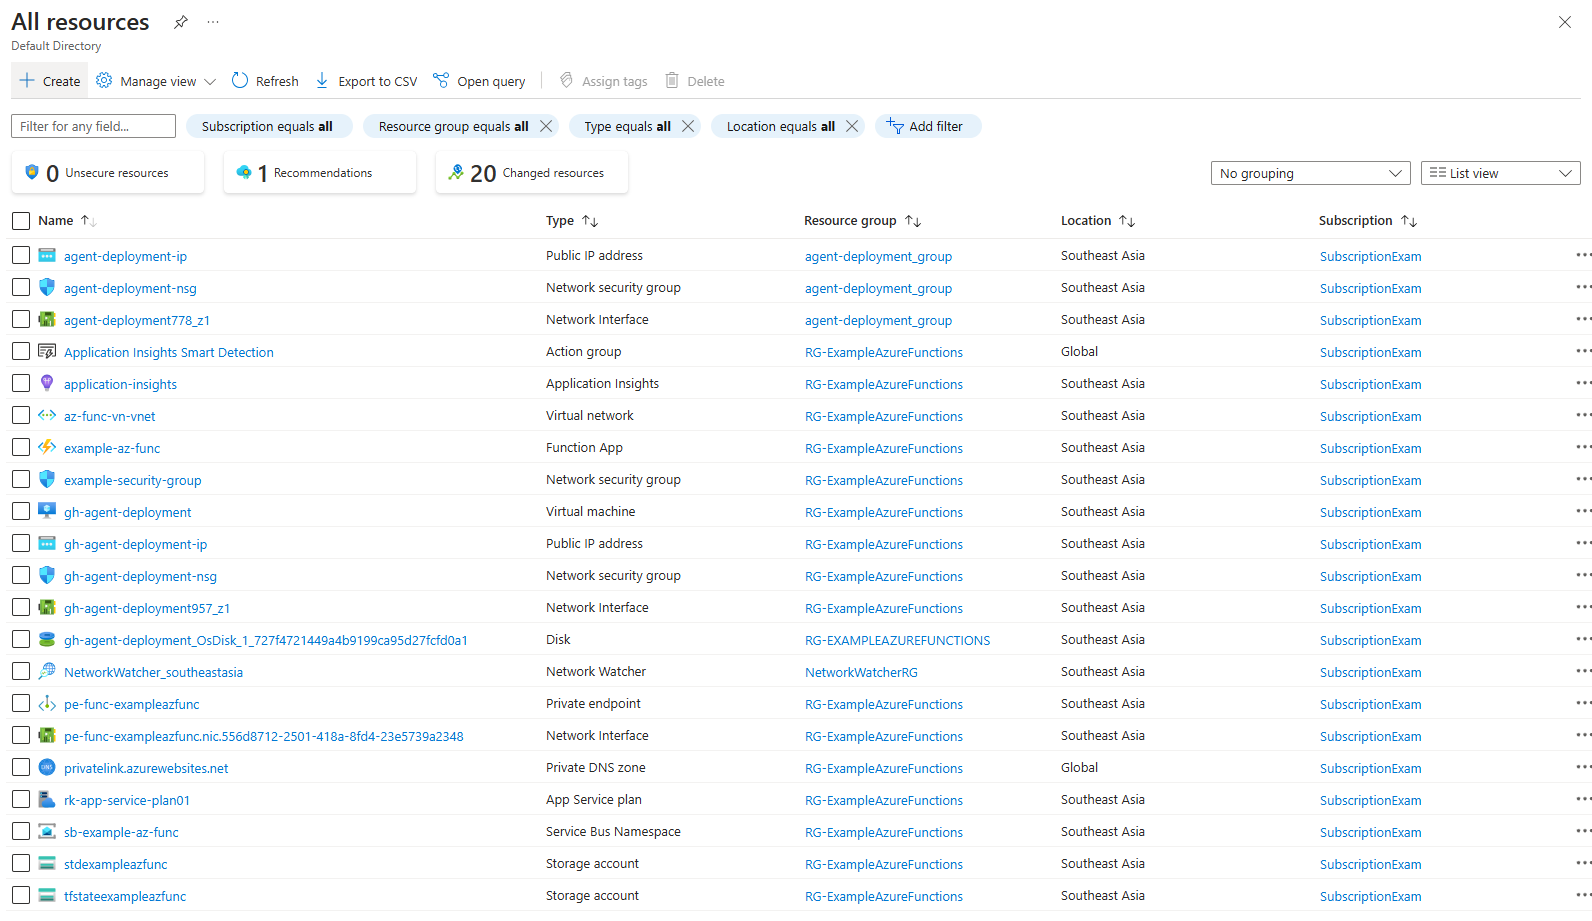Image resolution: width=1592 pixels, height=921 pixels.
Task: Tick the select-all checkbox in the header
Action: (x=21, y=221)
